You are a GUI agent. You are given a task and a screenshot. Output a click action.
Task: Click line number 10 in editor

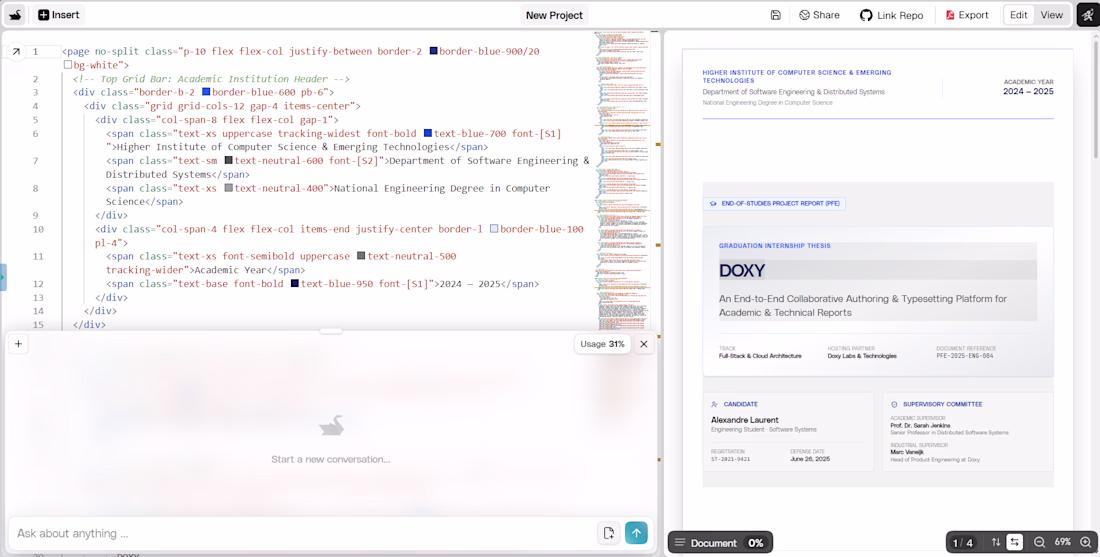pos(38,229)
